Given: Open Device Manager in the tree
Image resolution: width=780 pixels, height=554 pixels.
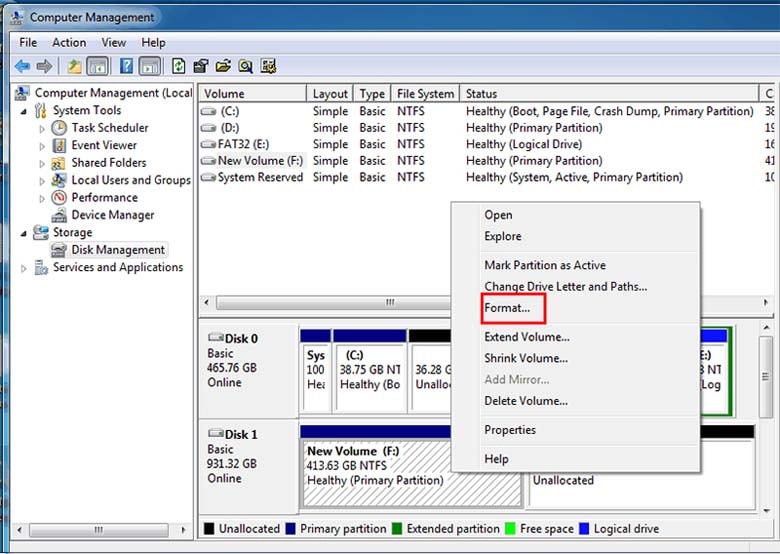Looking at the screenshot, I should [113, 215].
